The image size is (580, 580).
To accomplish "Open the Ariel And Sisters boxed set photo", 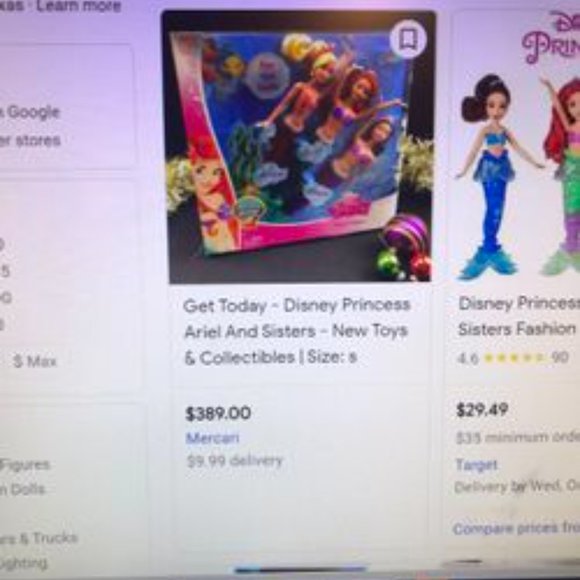I will (x=300, y=147).
